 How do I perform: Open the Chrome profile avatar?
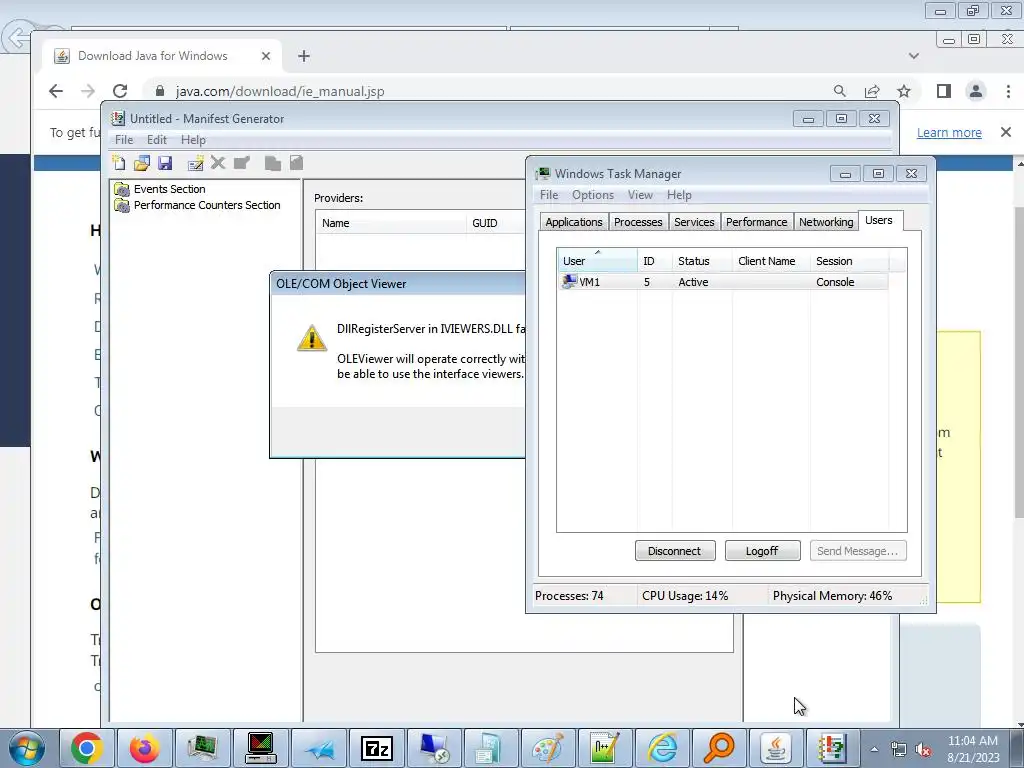coord(976,91)
